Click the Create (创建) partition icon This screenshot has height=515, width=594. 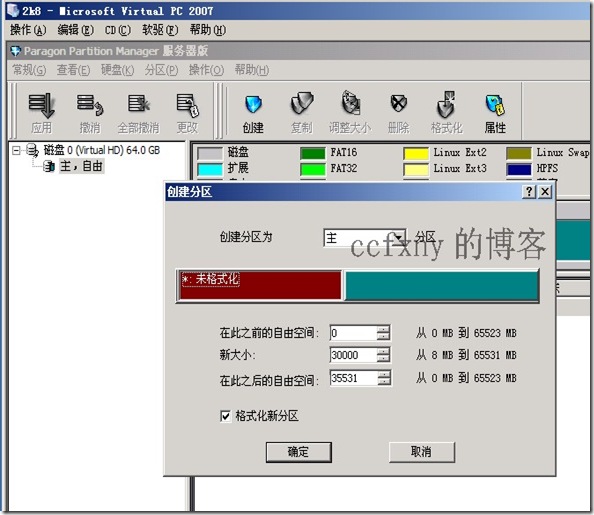tap(253, 105)
